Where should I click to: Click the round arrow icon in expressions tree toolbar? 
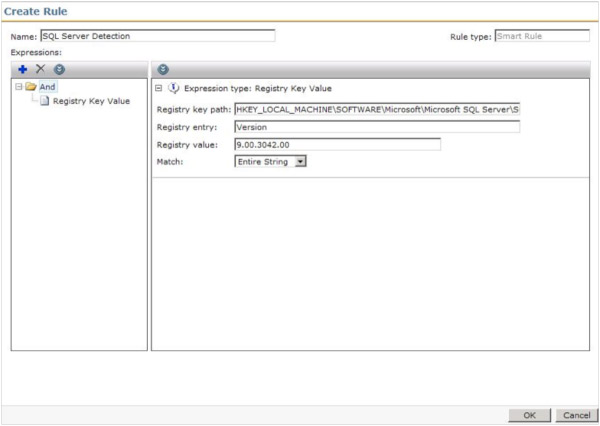tap(59, 69)
